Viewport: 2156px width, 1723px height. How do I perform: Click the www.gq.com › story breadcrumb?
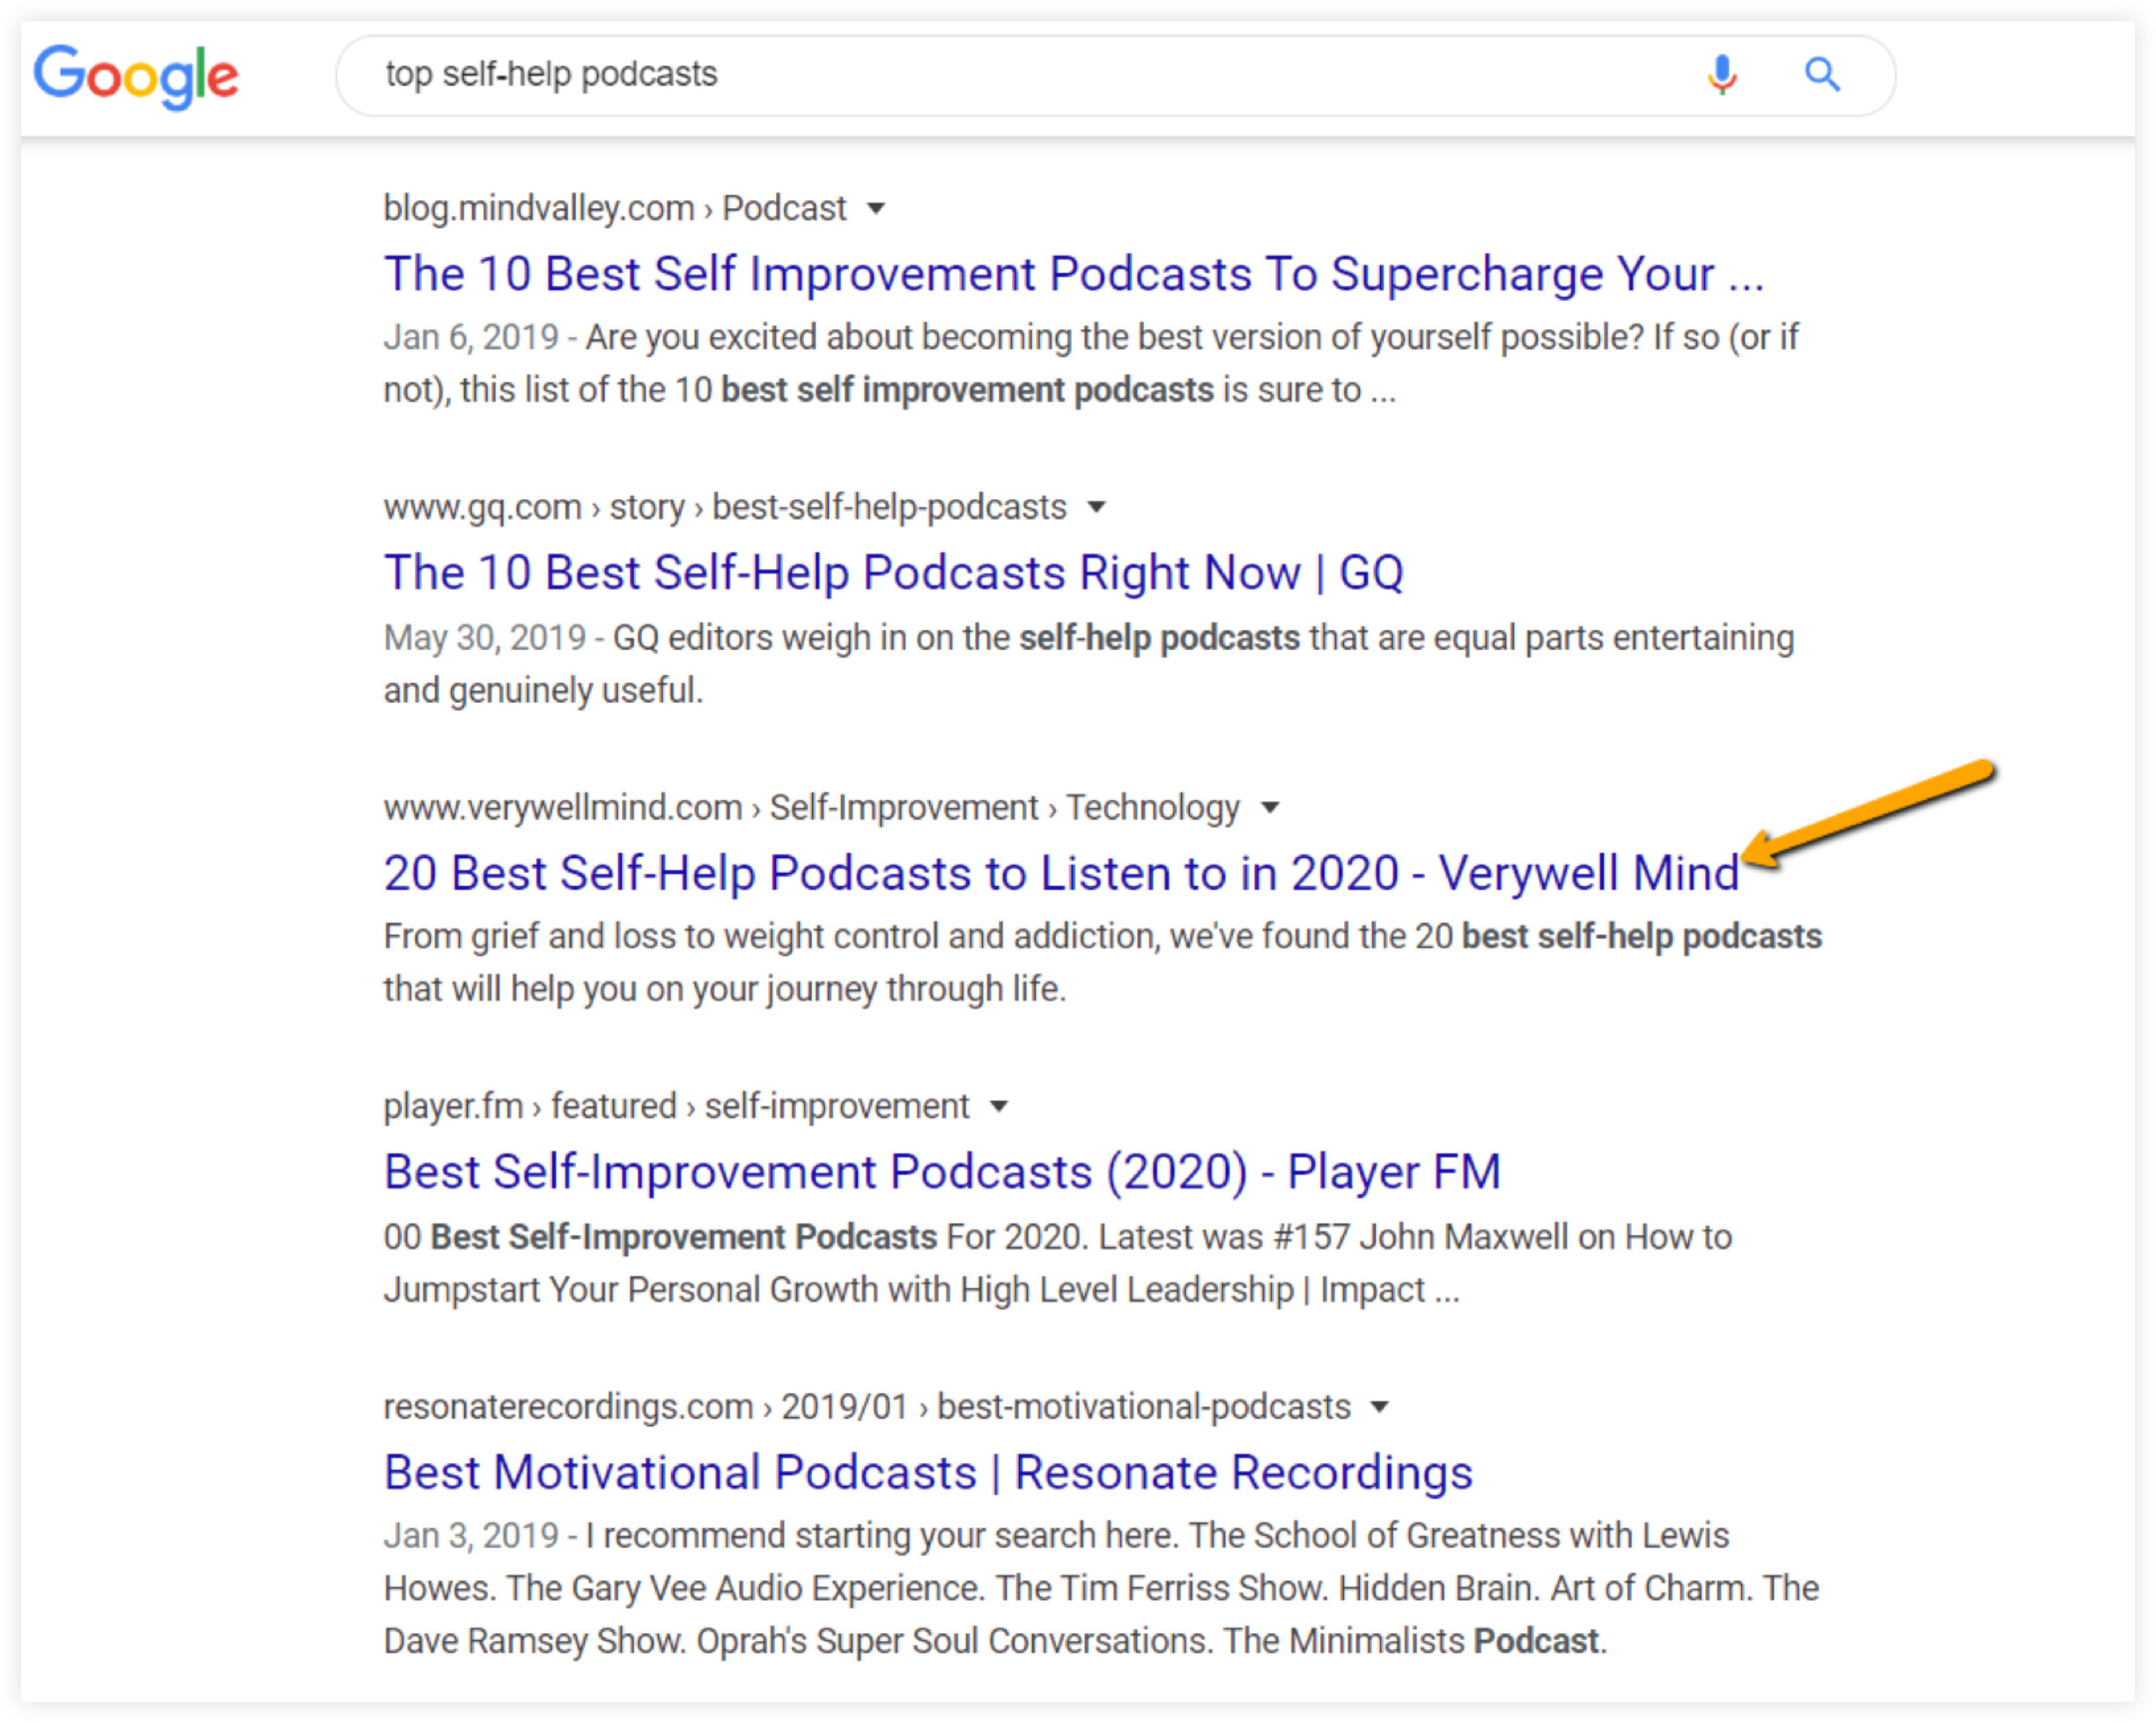click(725, 507)
